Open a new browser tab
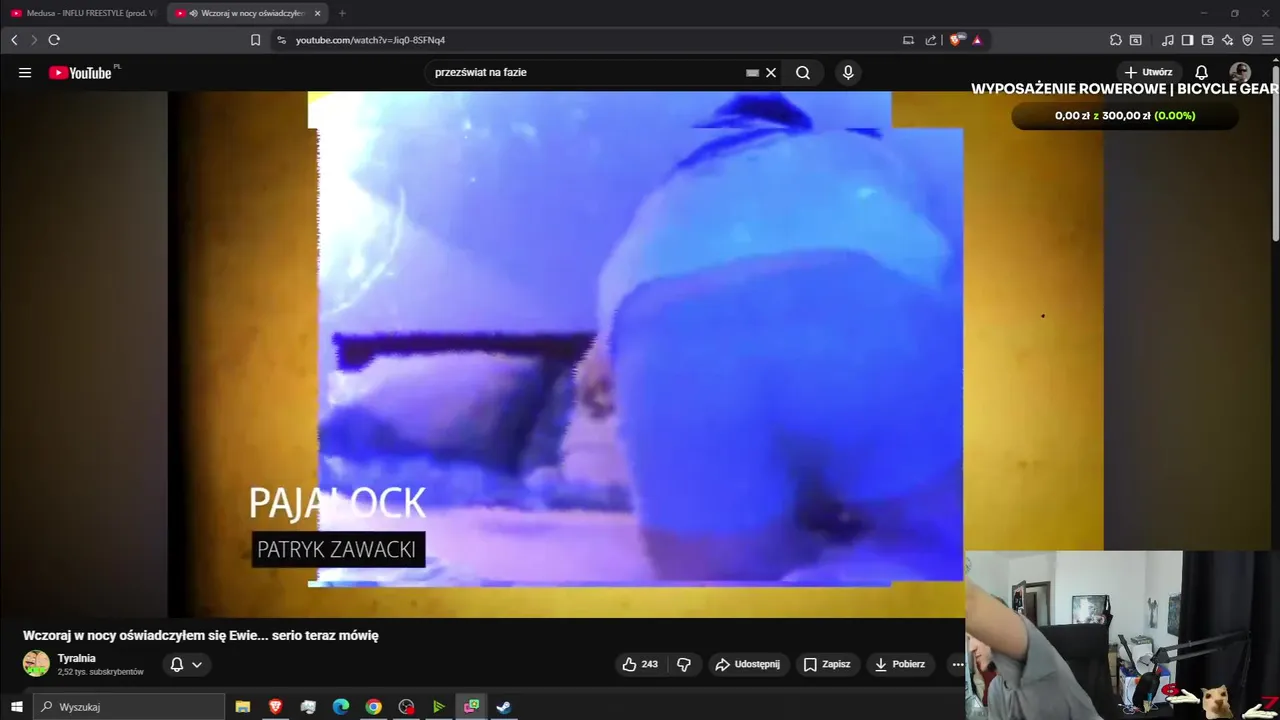 (x=342, y=13)
